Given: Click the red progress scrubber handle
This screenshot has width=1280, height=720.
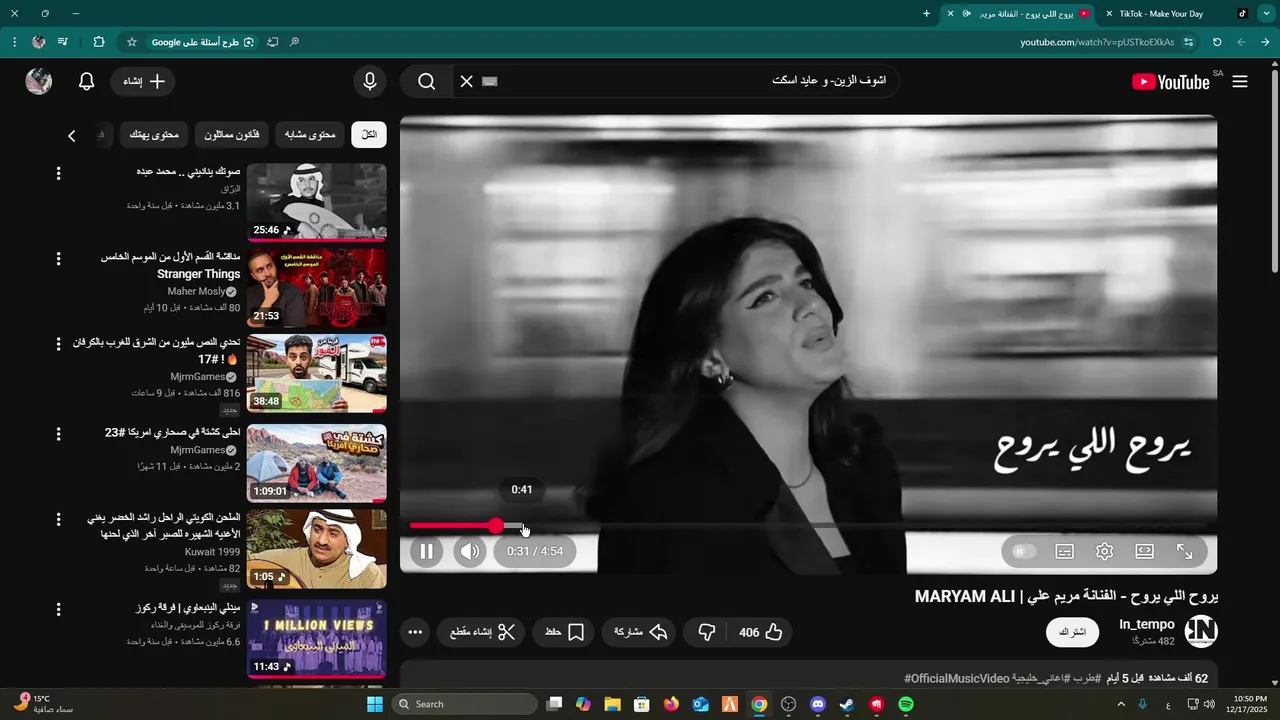Looking at the screenshot, I should [x=496, y=525].
